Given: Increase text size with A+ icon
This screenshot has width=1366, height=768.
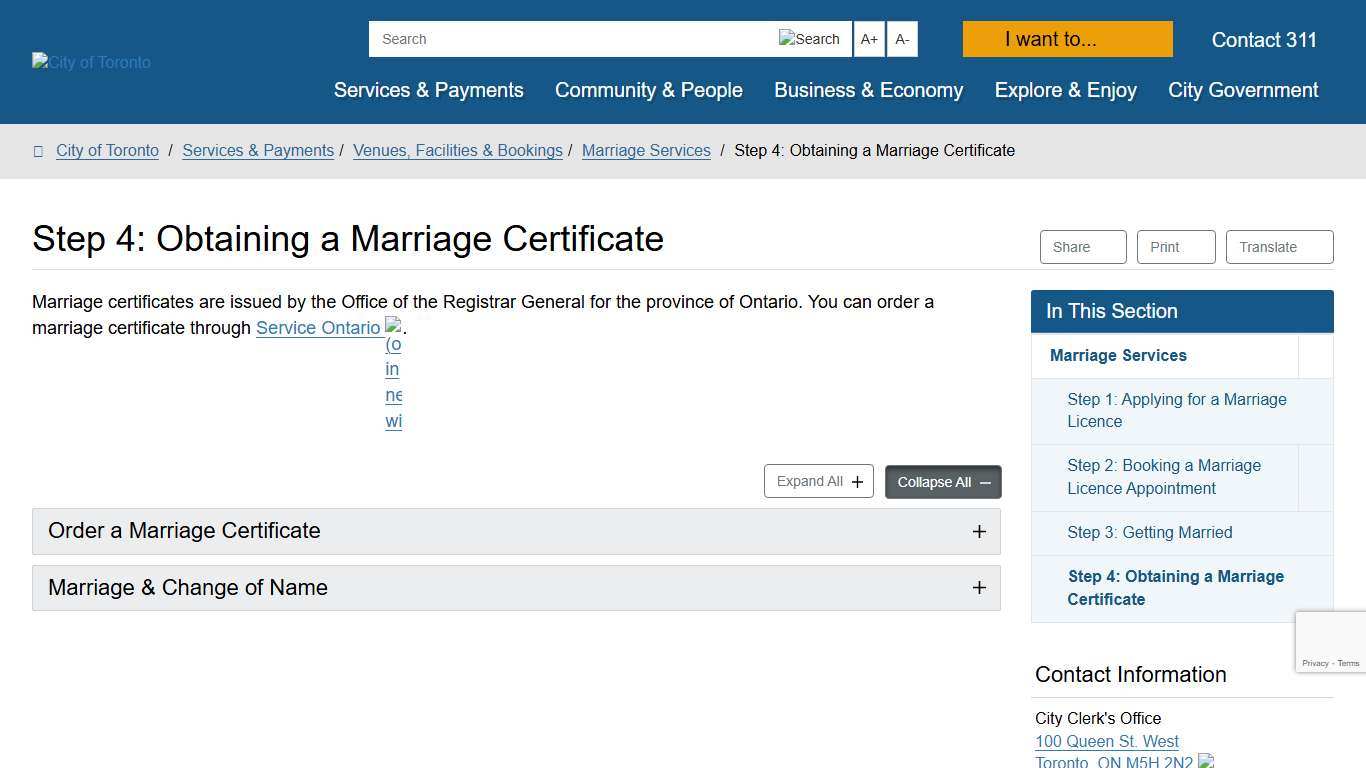Looking at the screenshot, I should (x=868, y=39).
